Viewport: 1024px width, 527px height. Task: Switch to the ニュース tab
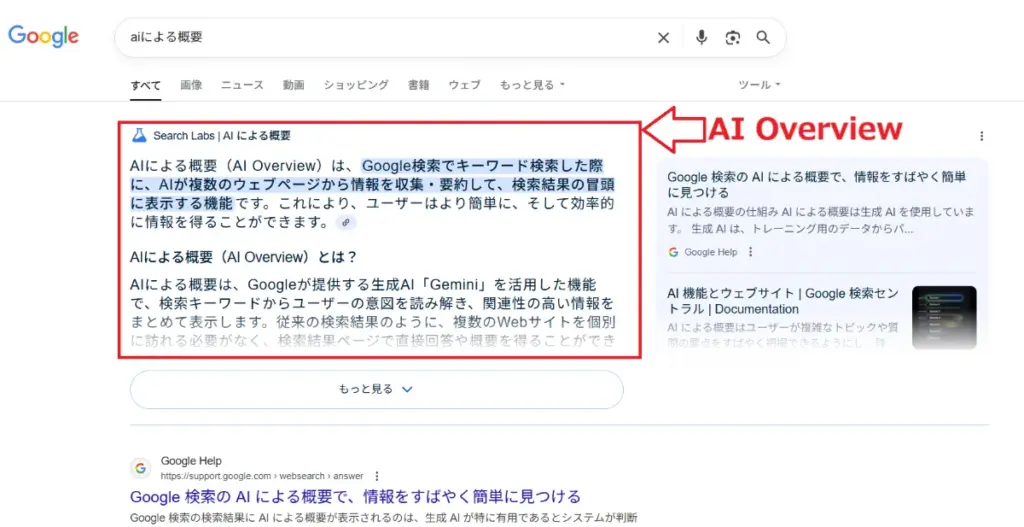coord(242,85)
